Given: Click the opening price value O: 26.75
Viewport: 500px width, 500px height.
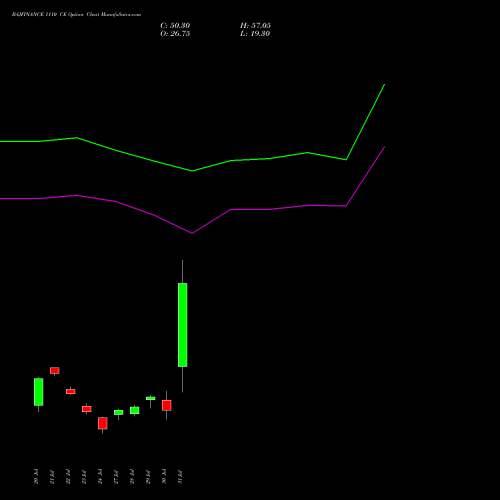Looking at the screenshot, I should [175, 34].
